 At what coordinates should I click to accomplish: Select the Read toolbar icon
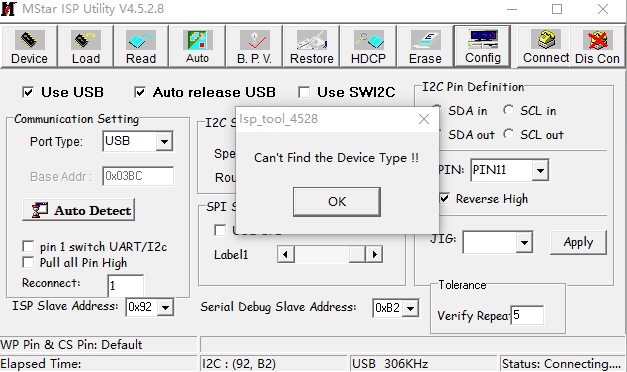point(141,46)
